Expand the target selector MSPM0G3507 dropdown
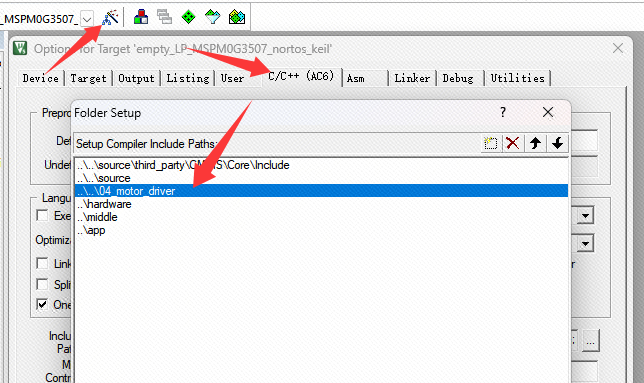The width and height of the screenshot is (644, 383). click(87, 19)
